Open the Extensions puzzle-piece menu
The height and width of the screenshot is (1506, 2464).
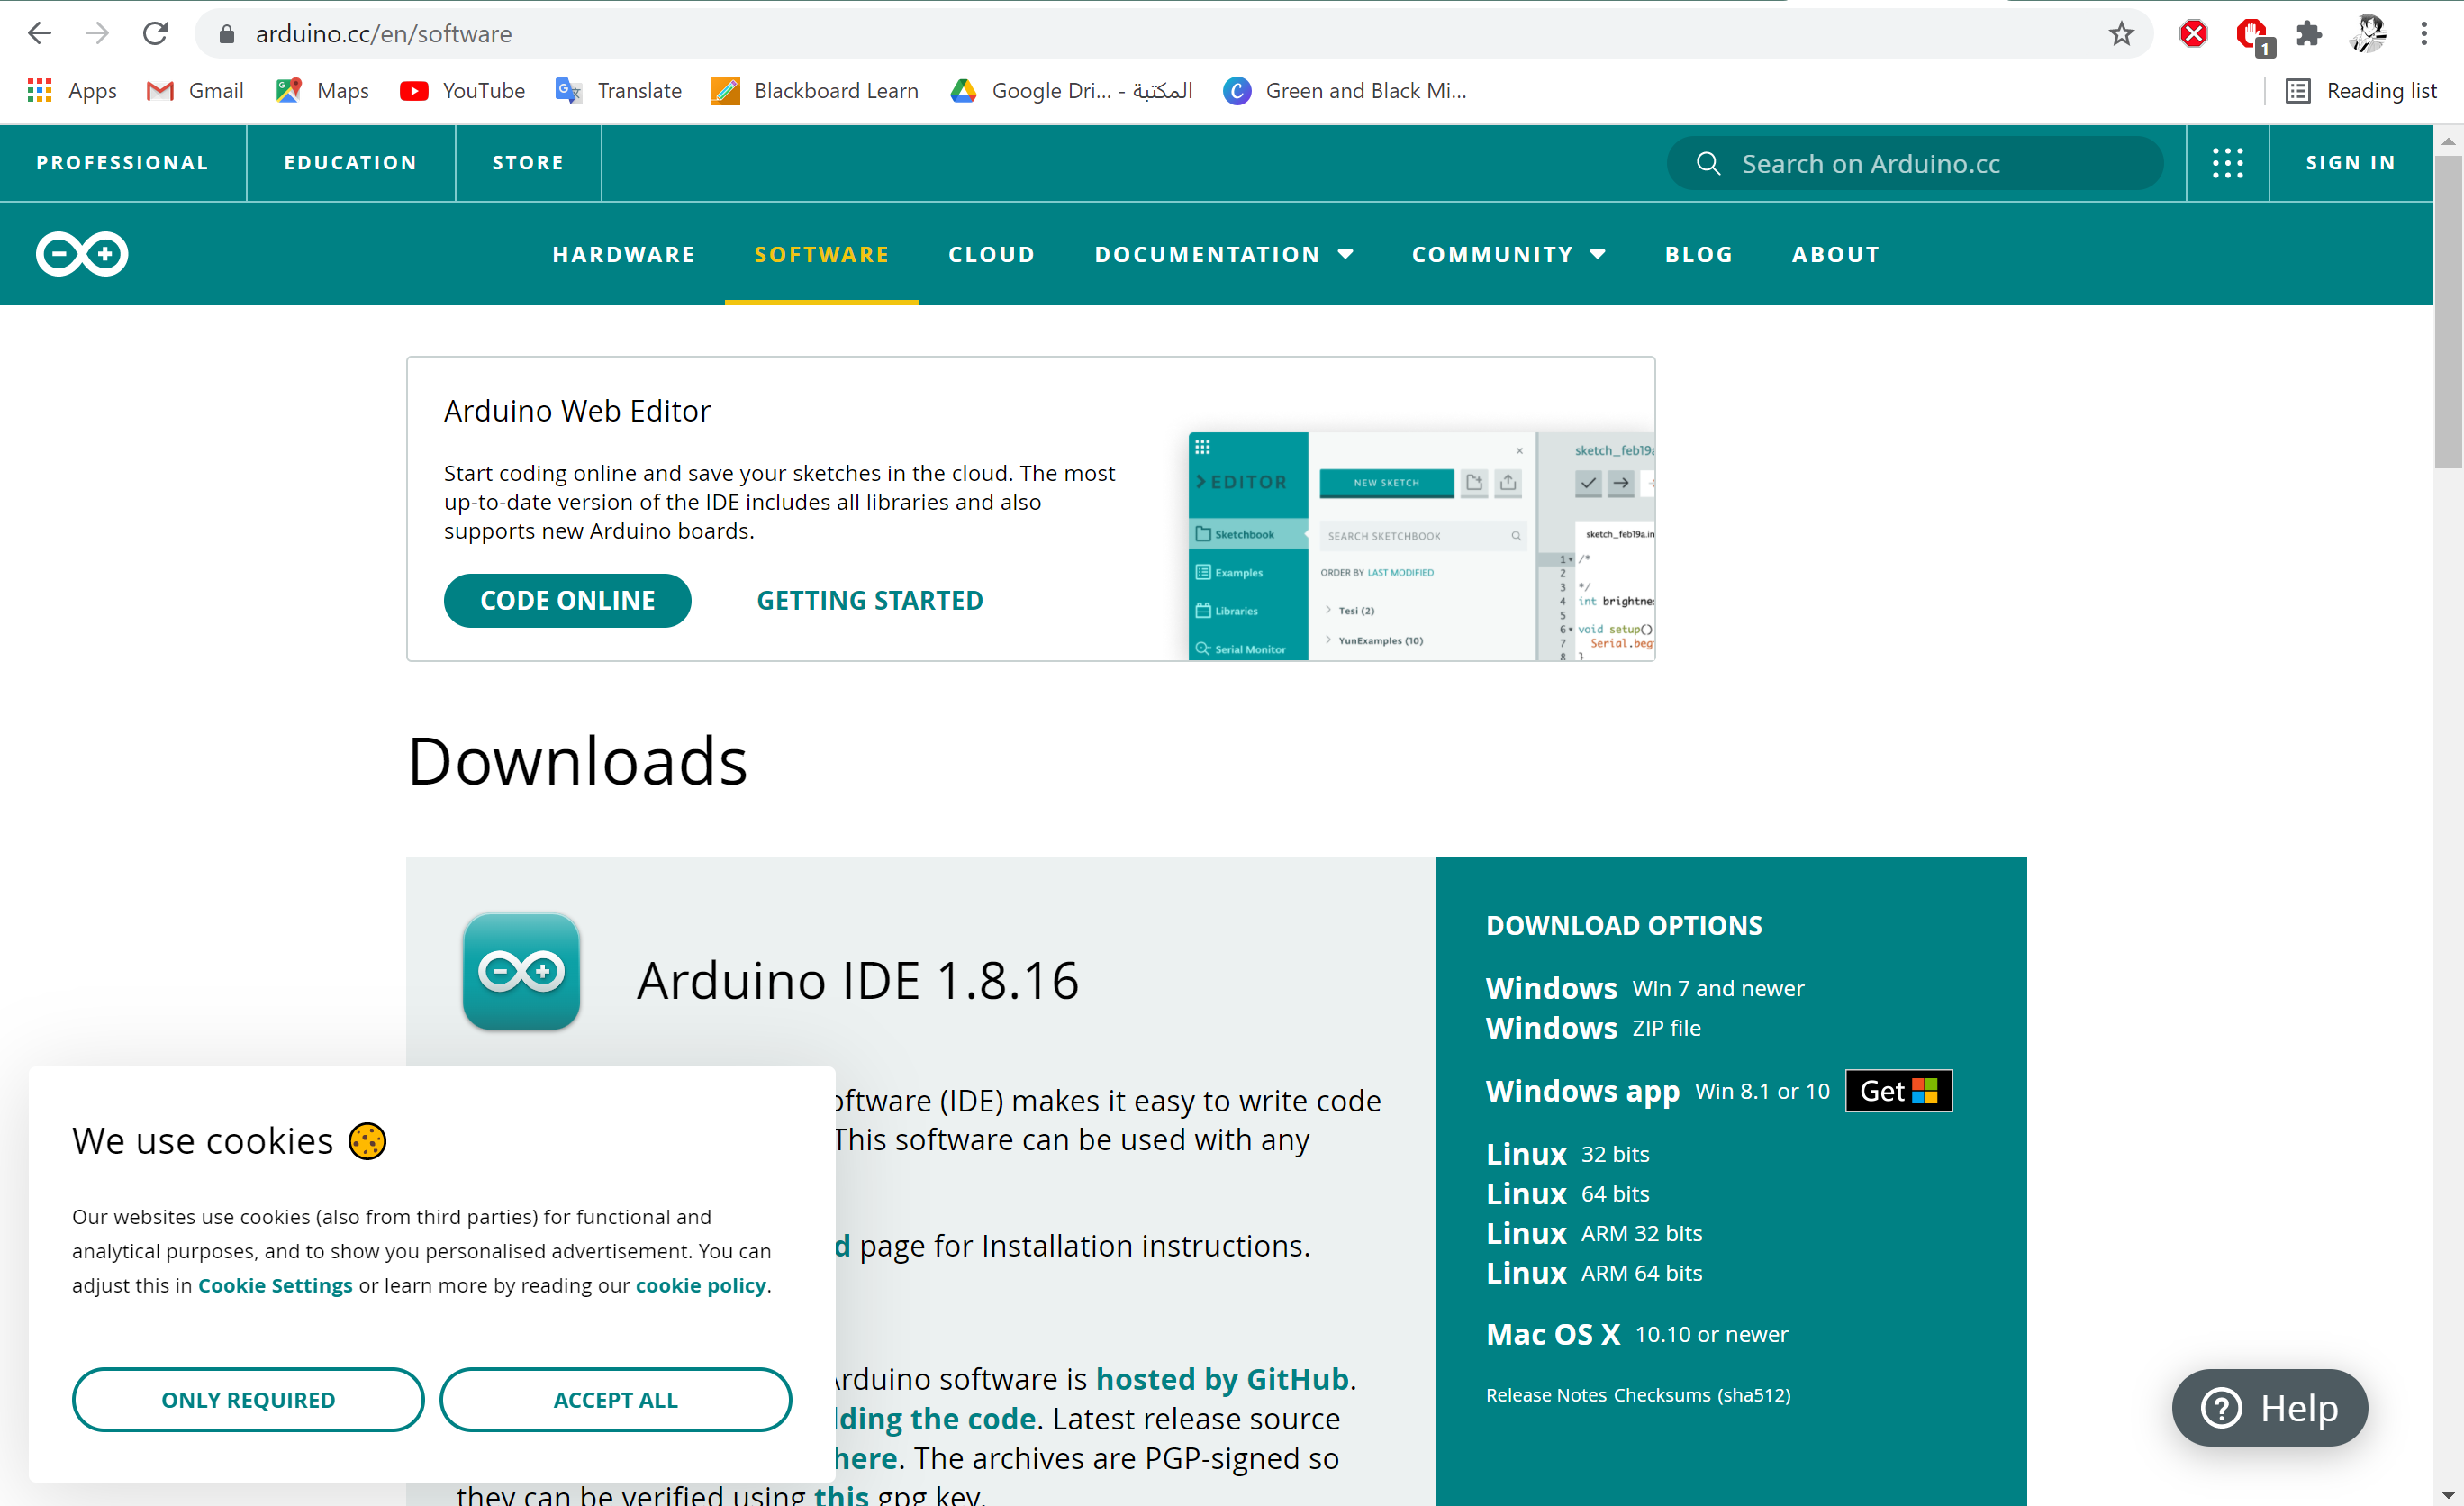point(2309,34)
